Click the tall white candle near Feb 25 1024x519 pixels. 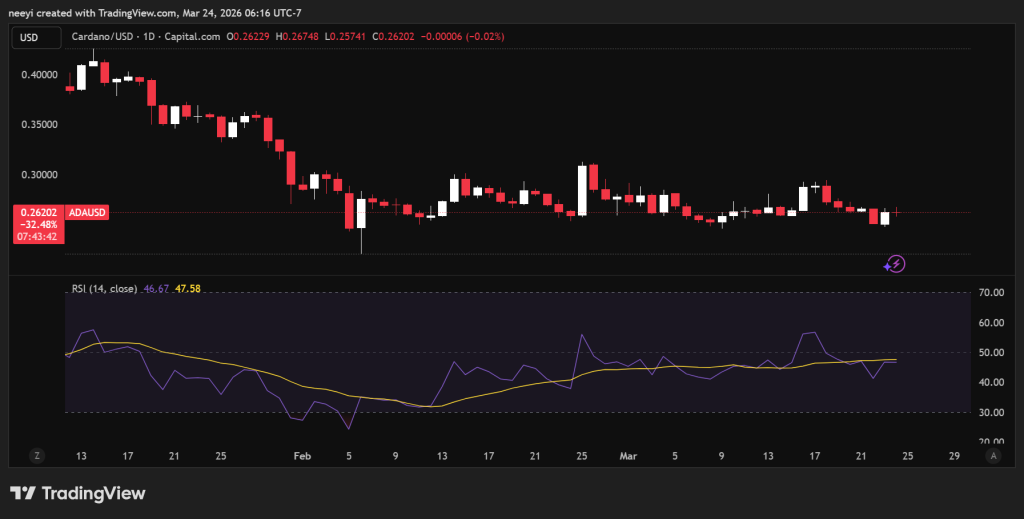click(582, 189)
